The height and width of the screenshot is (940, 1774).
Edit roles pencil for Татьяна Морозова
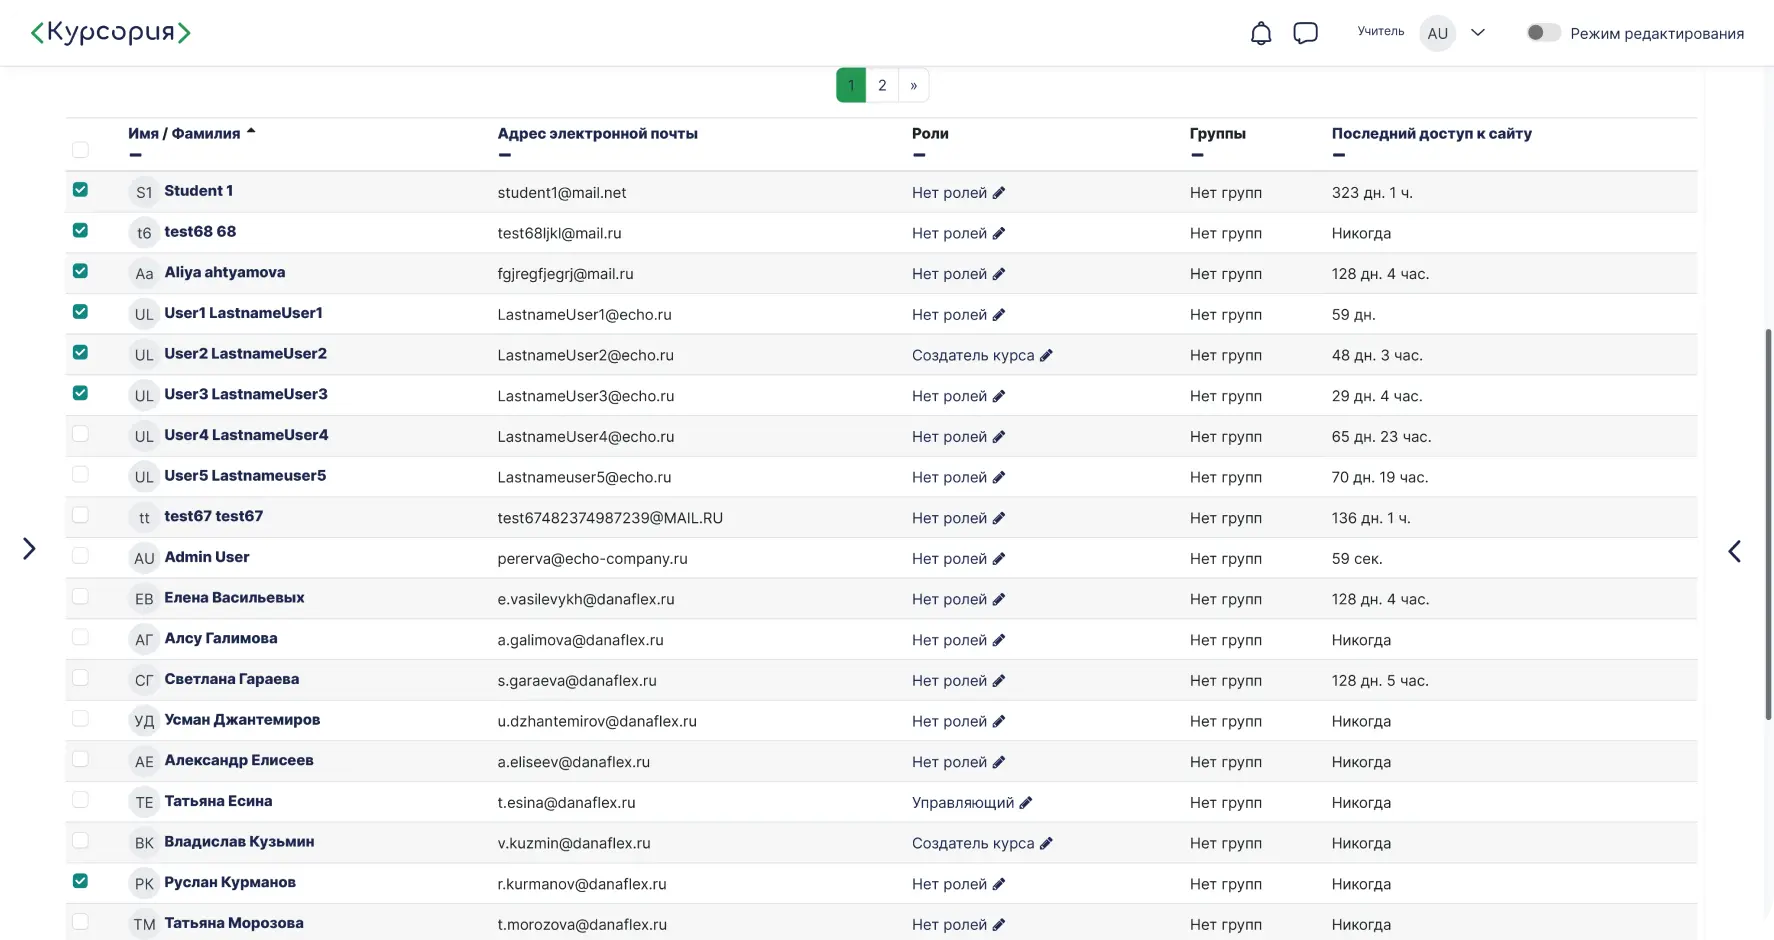(999, 925)
